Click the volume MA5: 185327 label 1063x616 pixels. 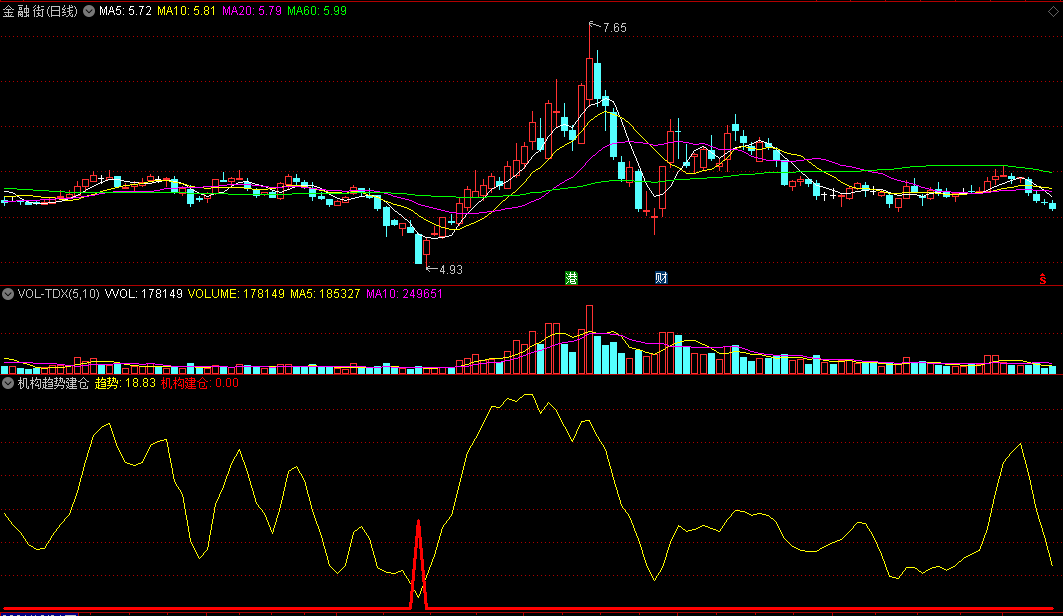(325, 293)
